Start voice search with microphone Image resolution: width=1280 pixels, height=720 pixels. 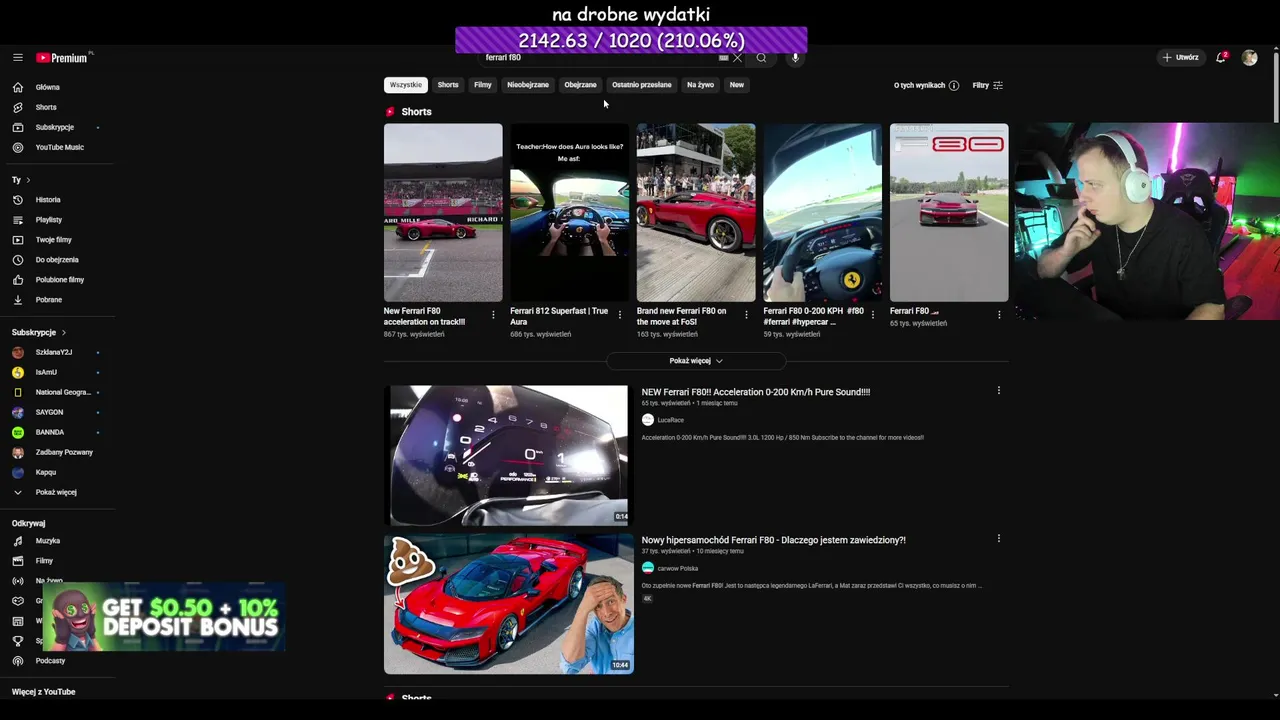tap(795, 58)
